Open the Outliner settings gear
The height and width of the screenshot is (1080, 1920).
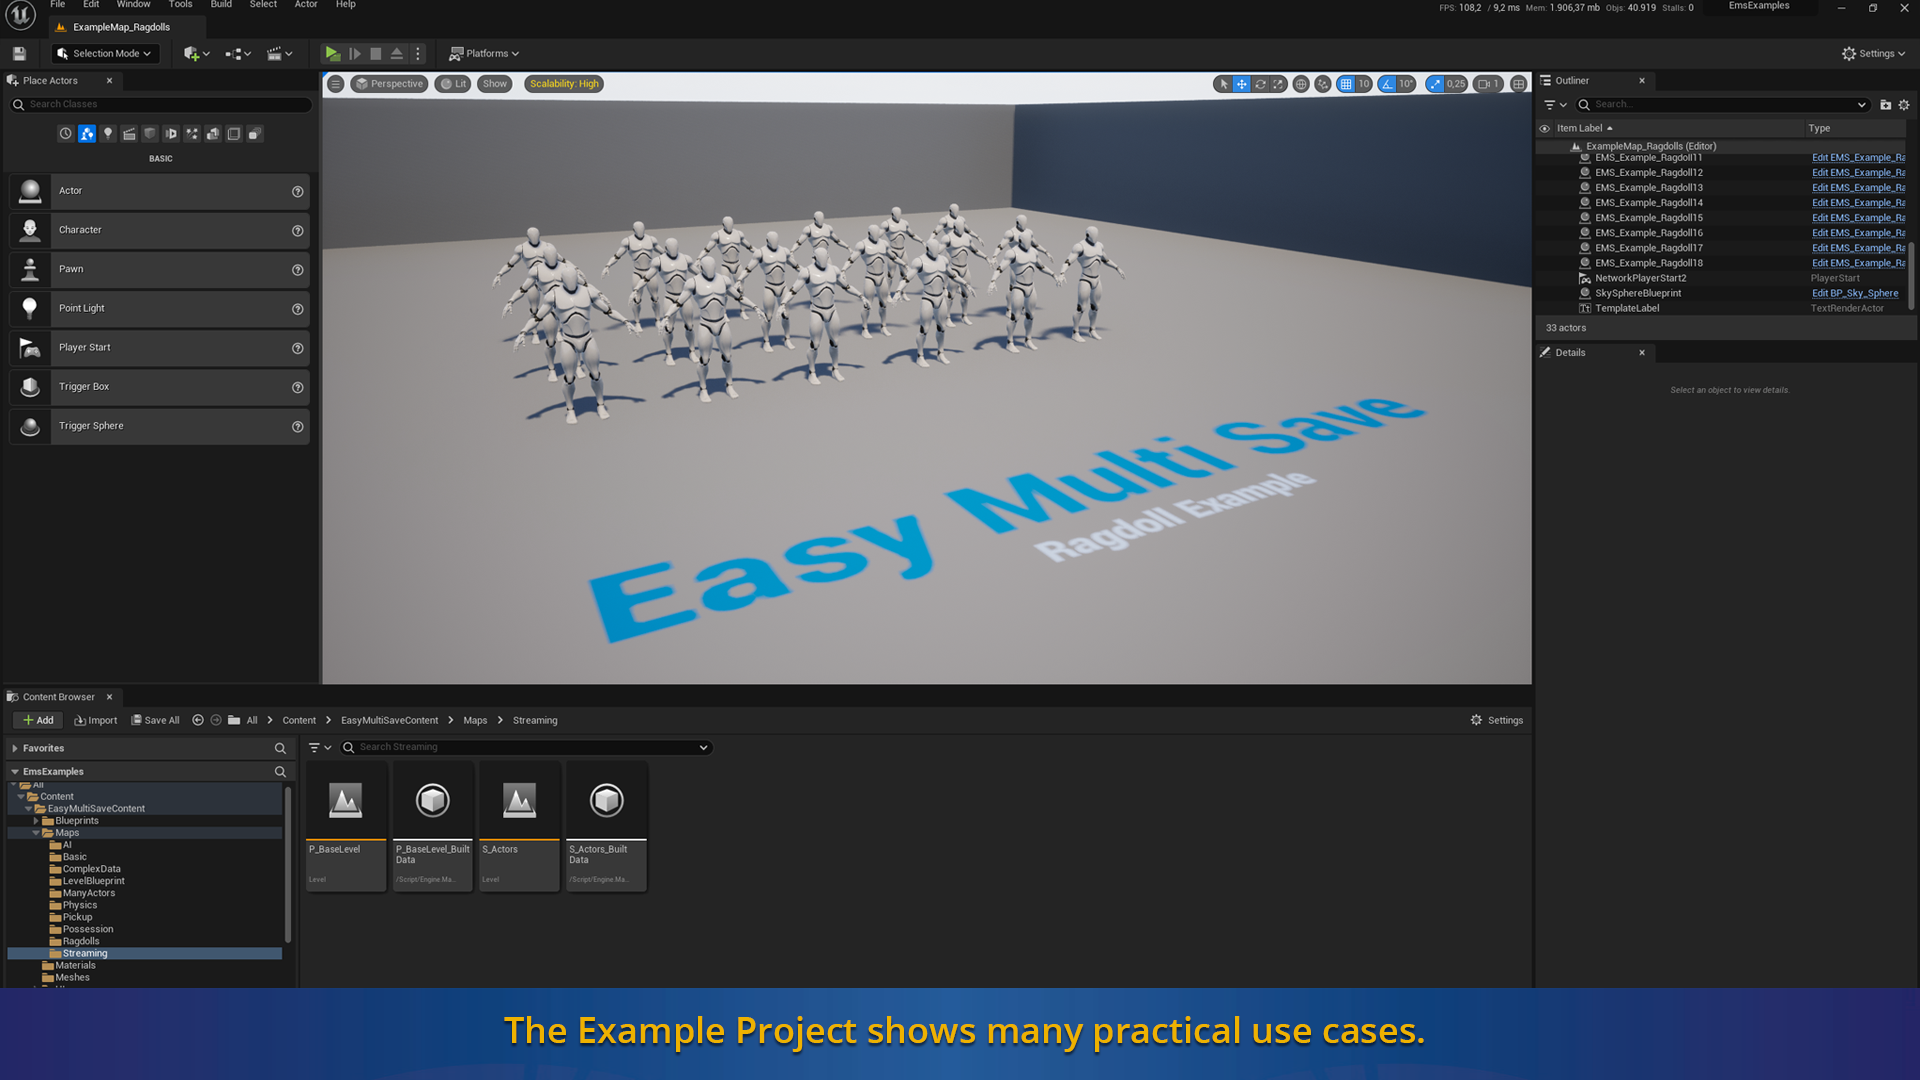coord(1904,105)
